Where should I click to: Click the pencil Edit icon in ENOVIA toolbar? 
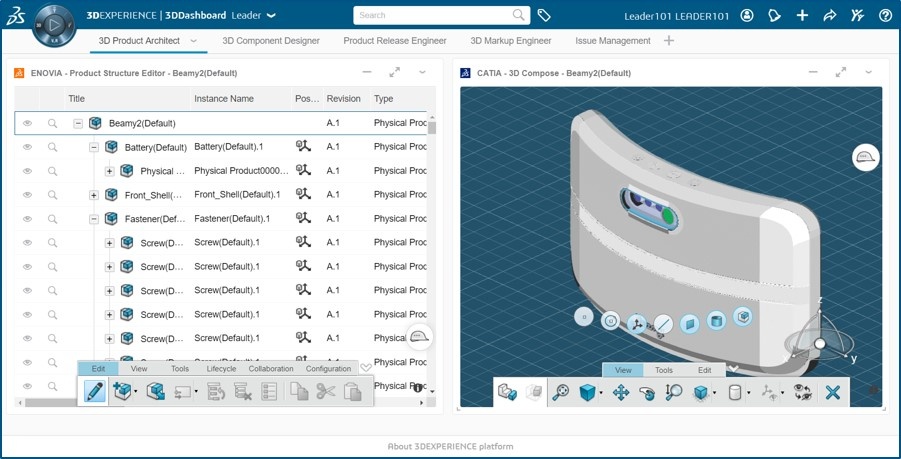click(94, 392)
